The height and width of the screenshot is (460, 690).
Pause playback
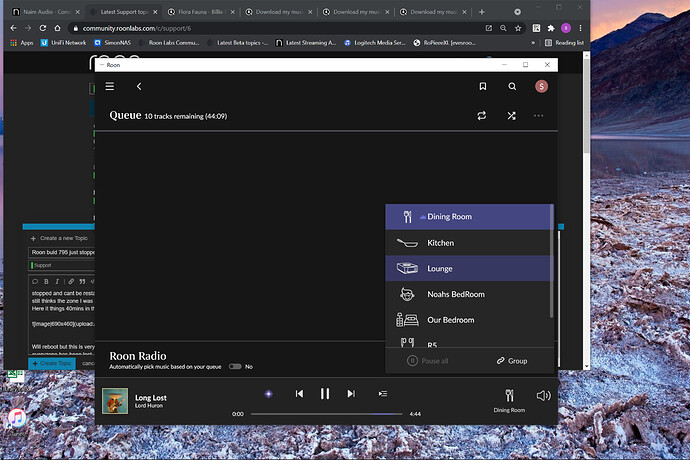click(325, 394)
